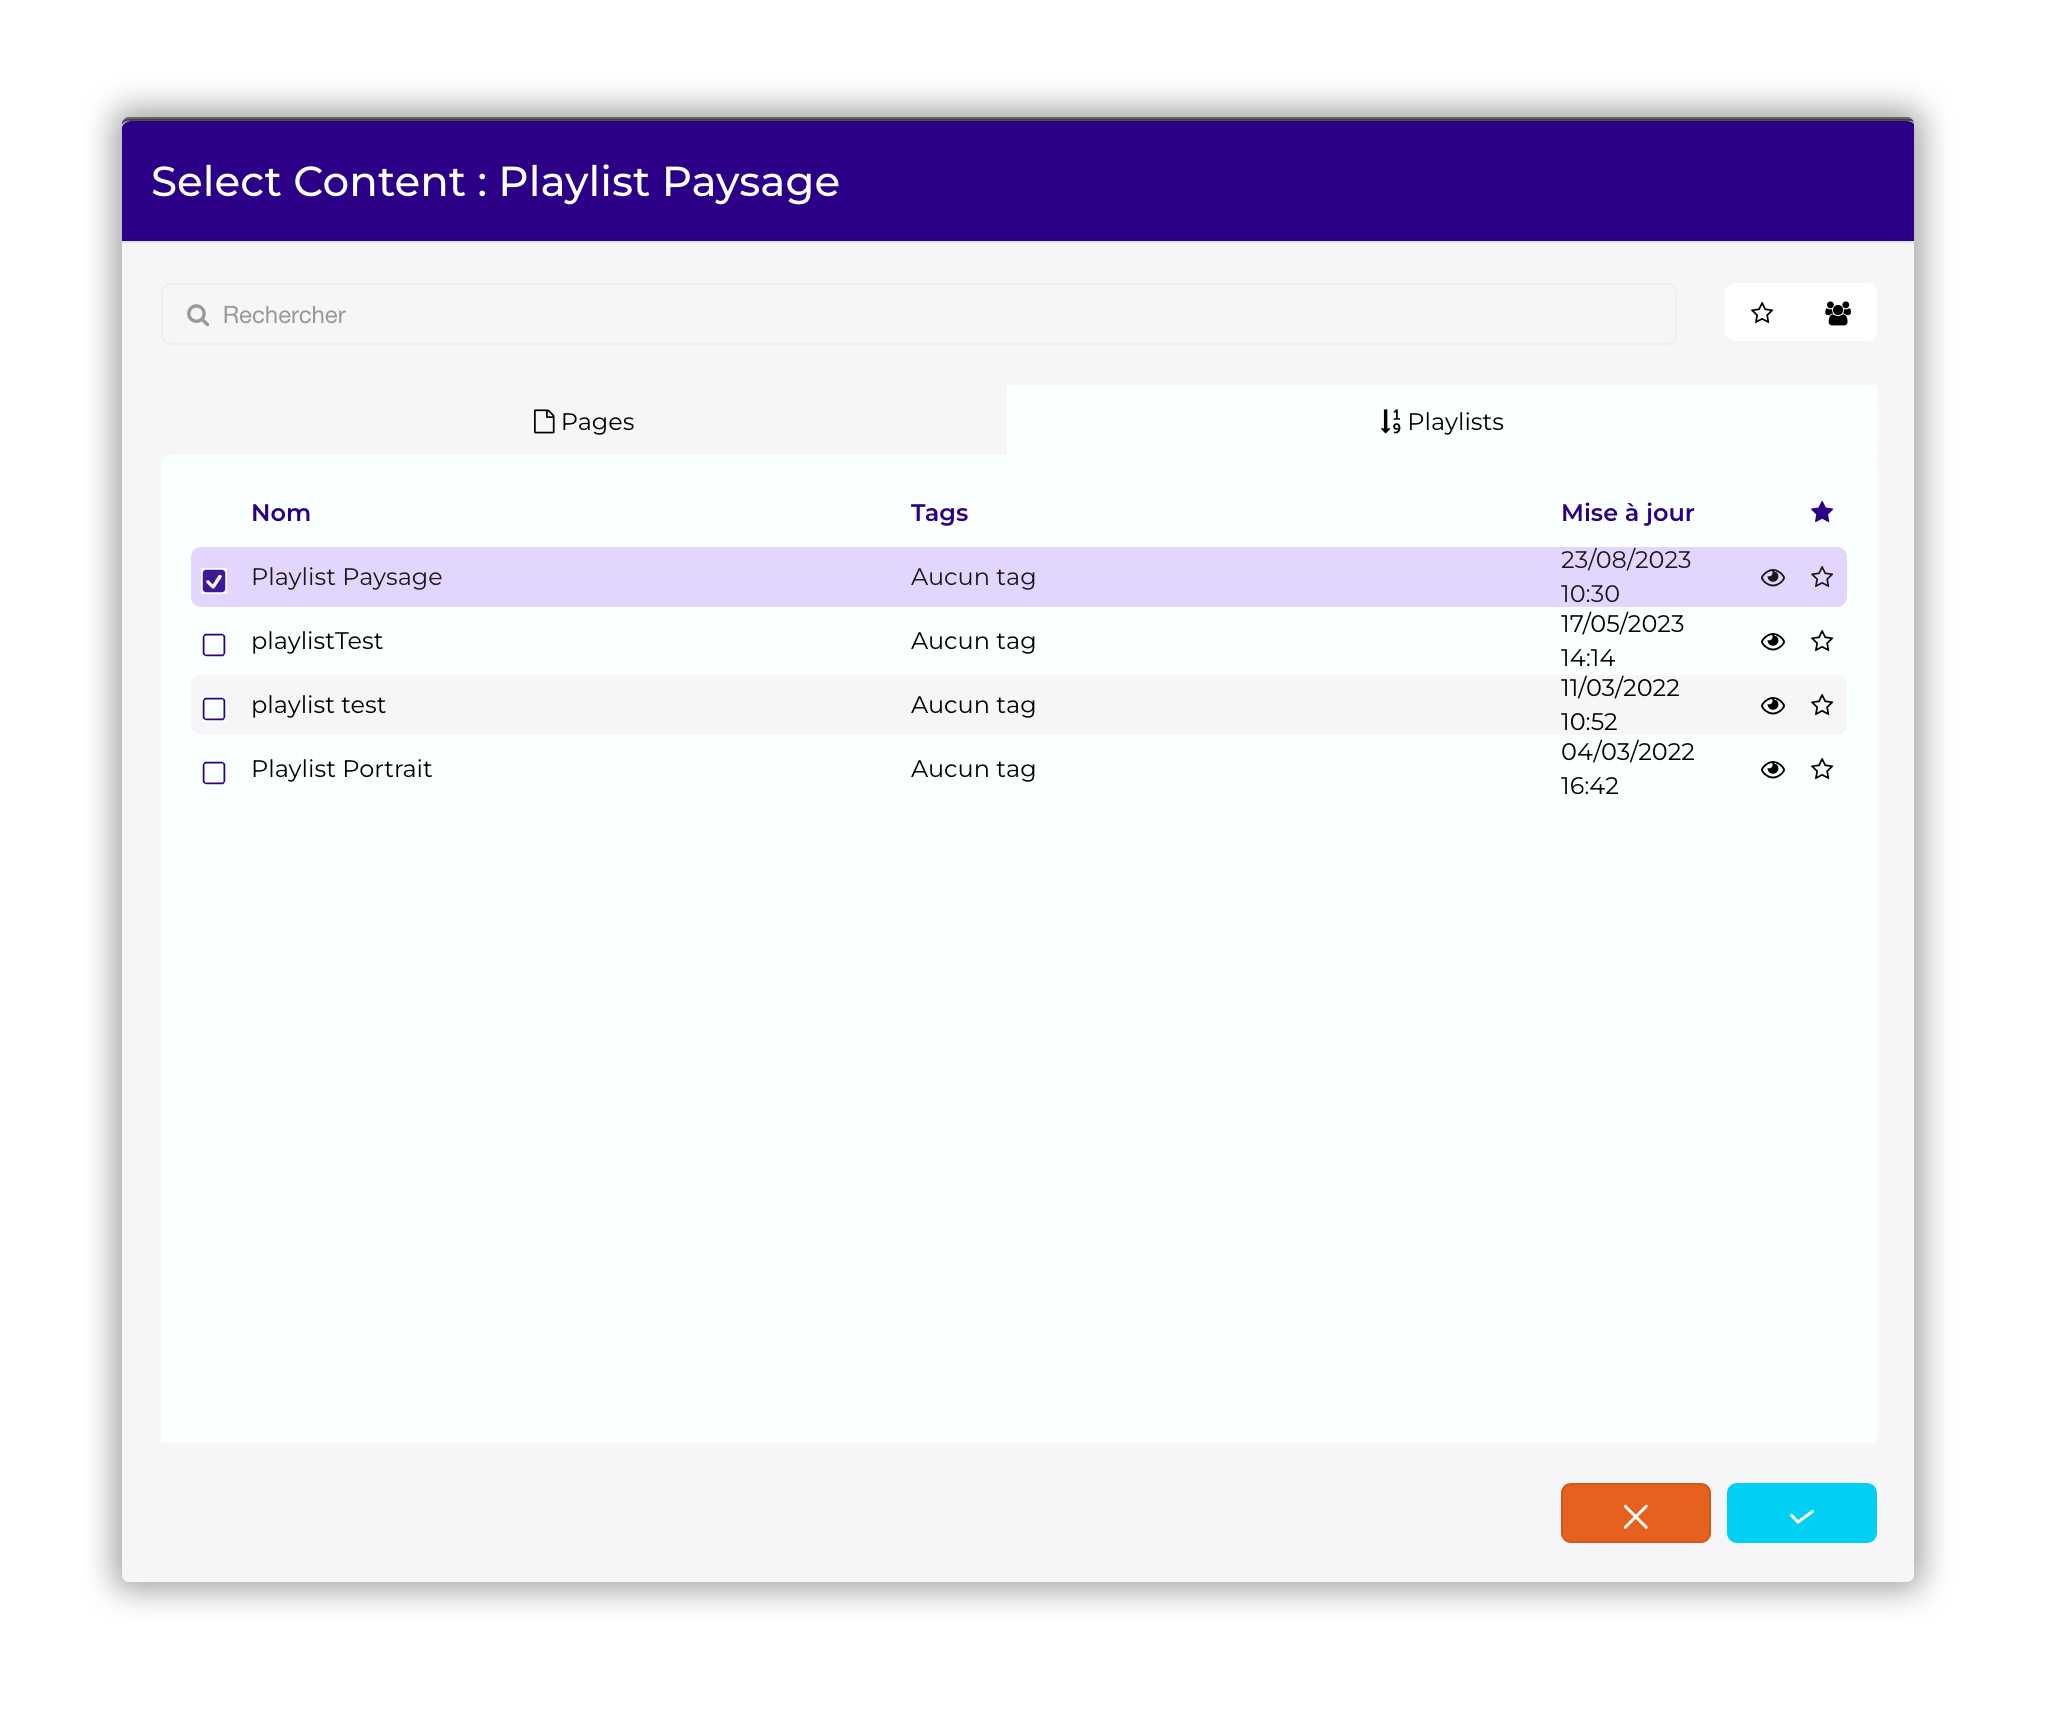Screen dimensions: 2050x1712
Task: Check the playlistTest checkbox
Action: point(214,645)
